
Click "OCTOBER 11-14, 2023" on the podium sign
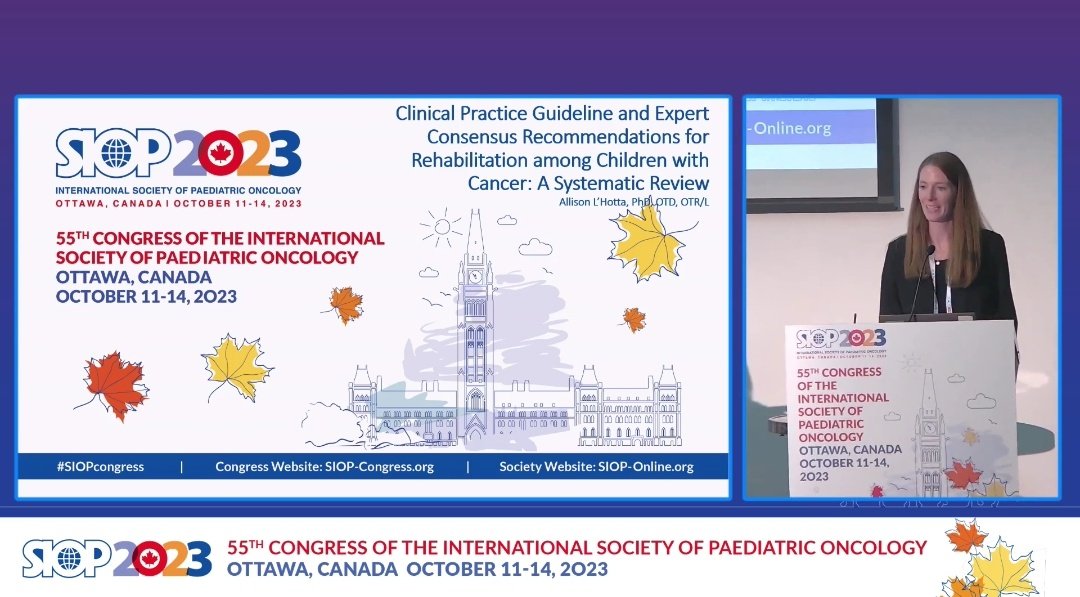(844, 469)
